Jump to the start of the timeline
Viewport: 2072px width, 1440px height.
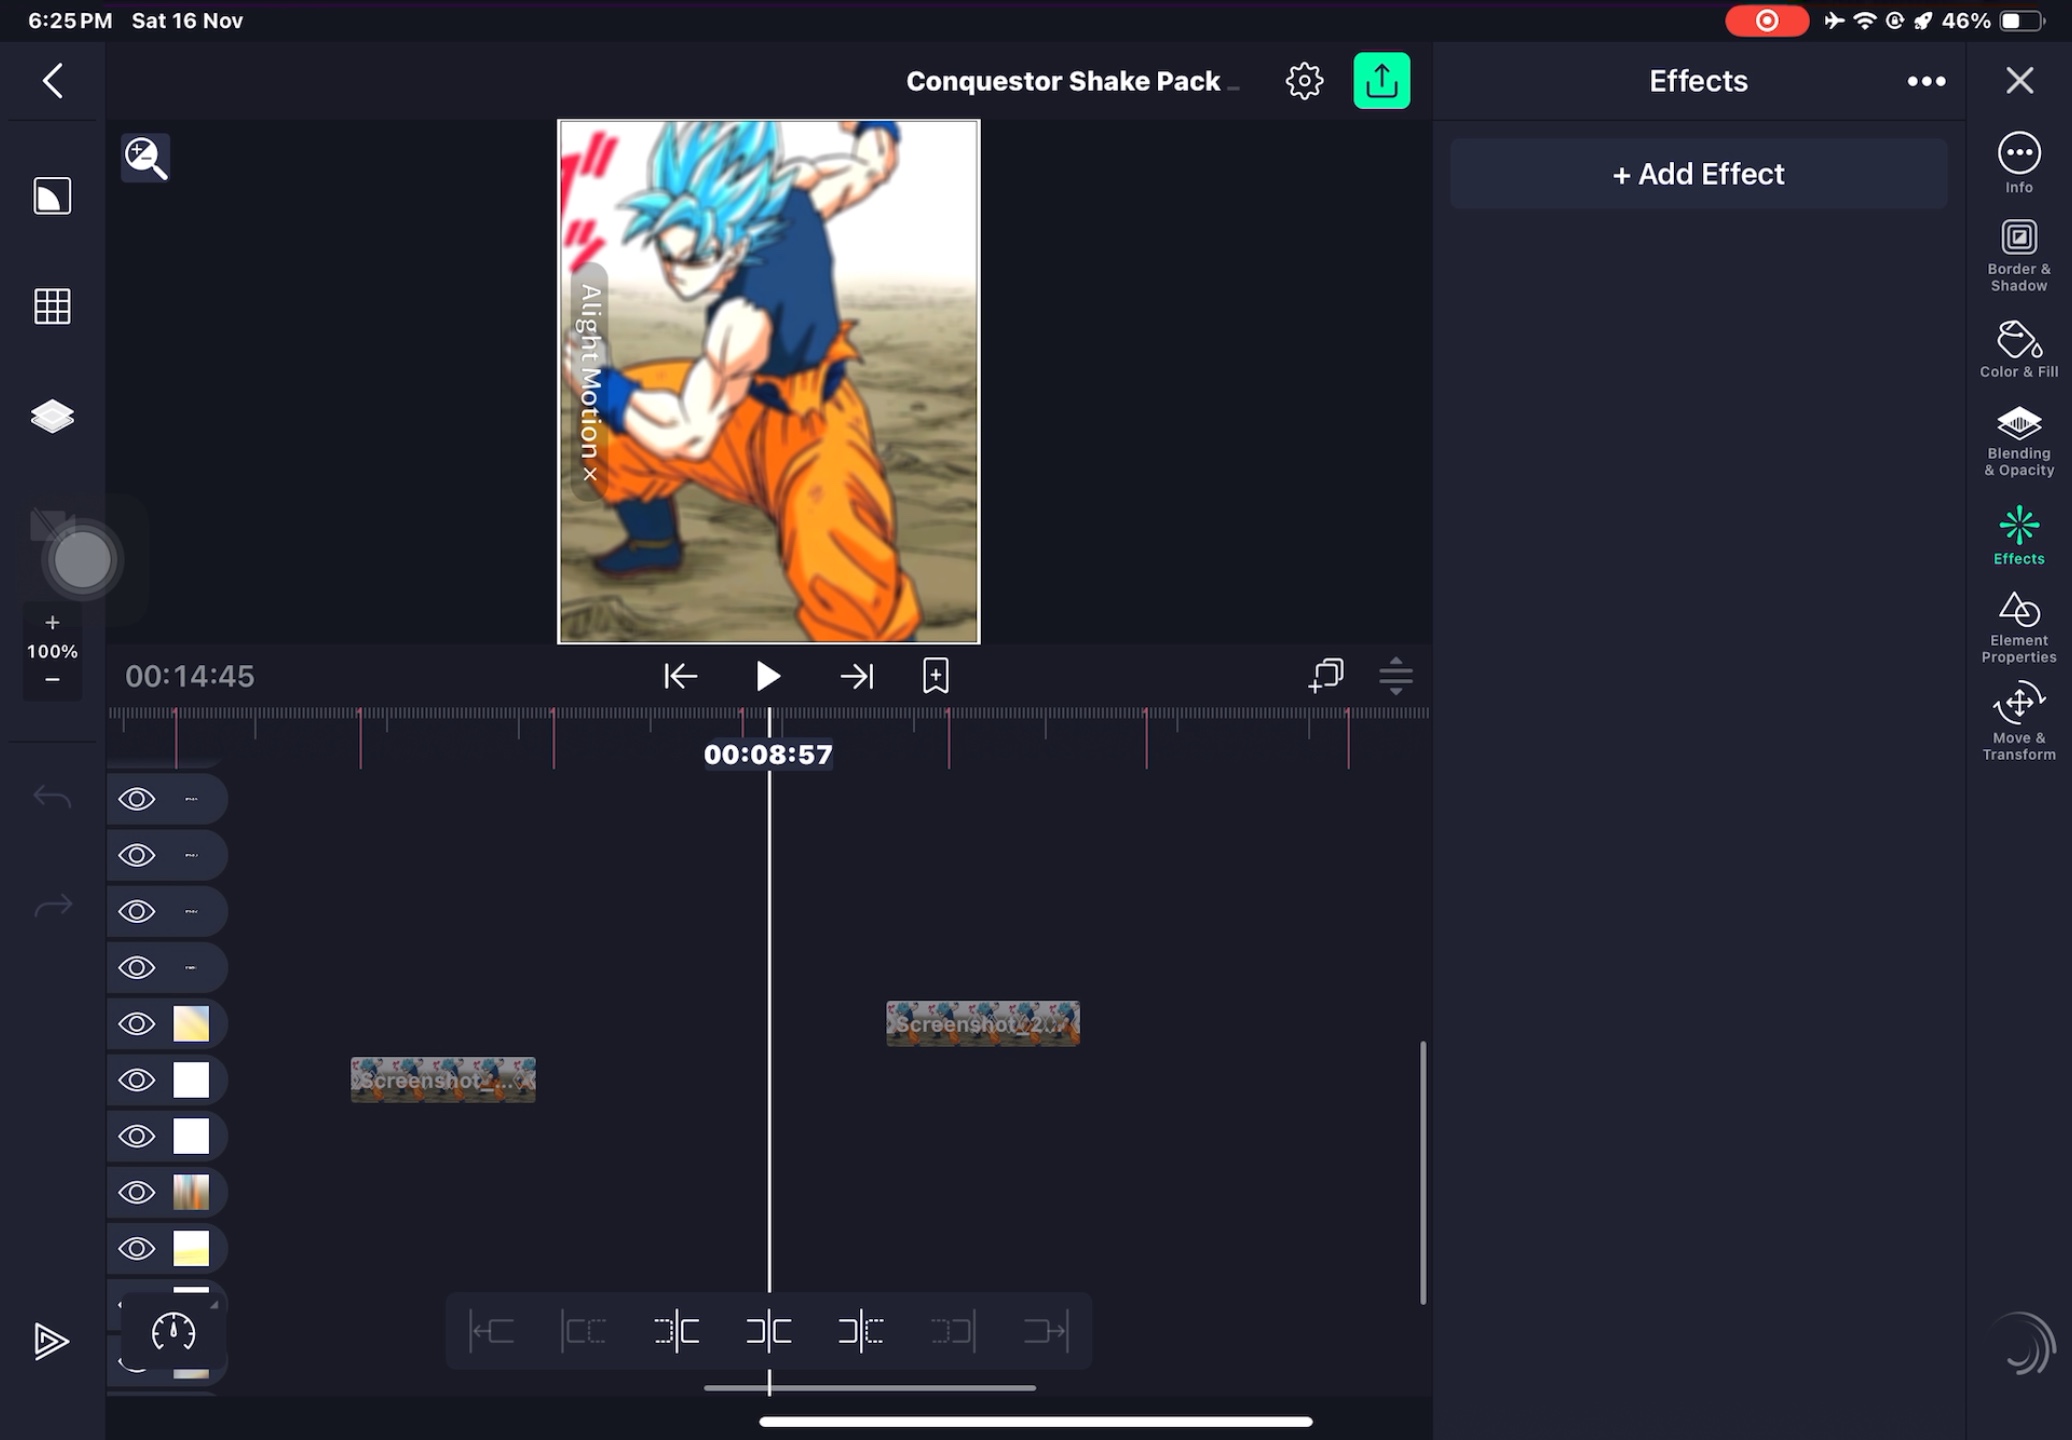point(680,676)
